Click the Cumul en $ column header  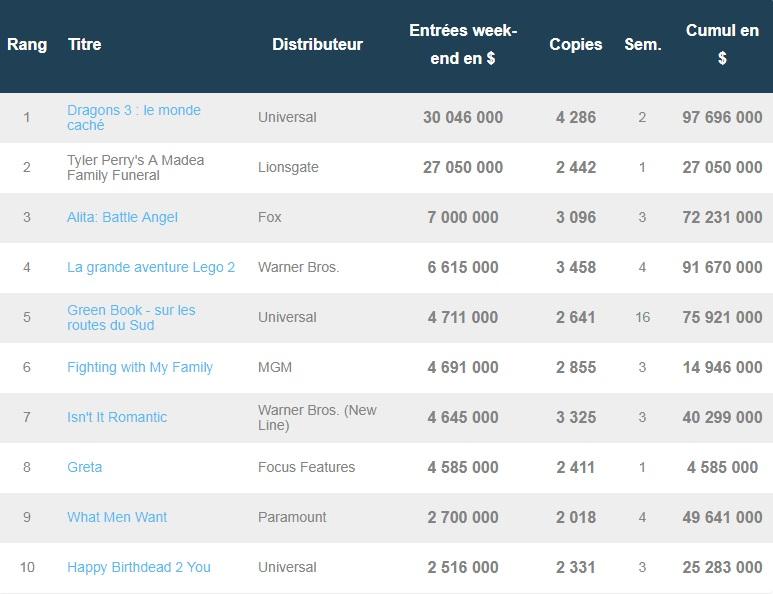[x=721, y=45]
